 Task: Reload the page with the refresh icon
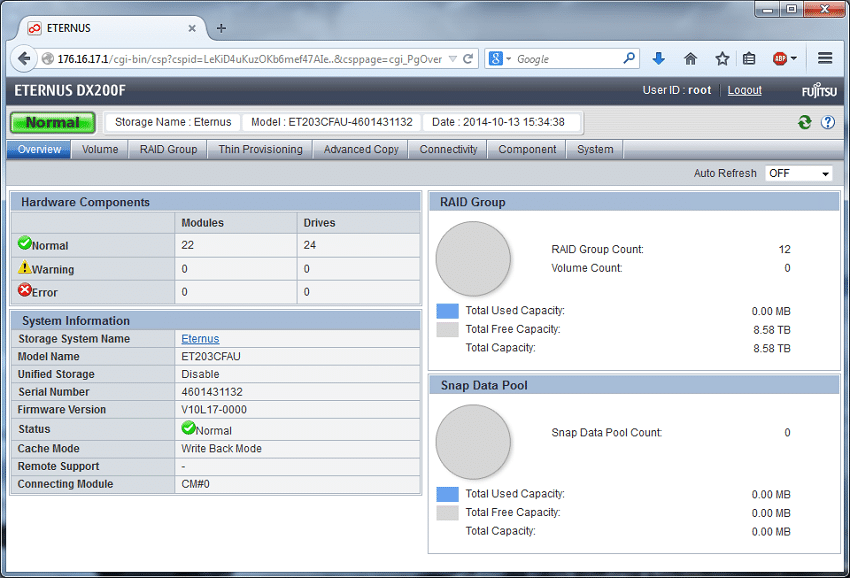tap(468, 59)
